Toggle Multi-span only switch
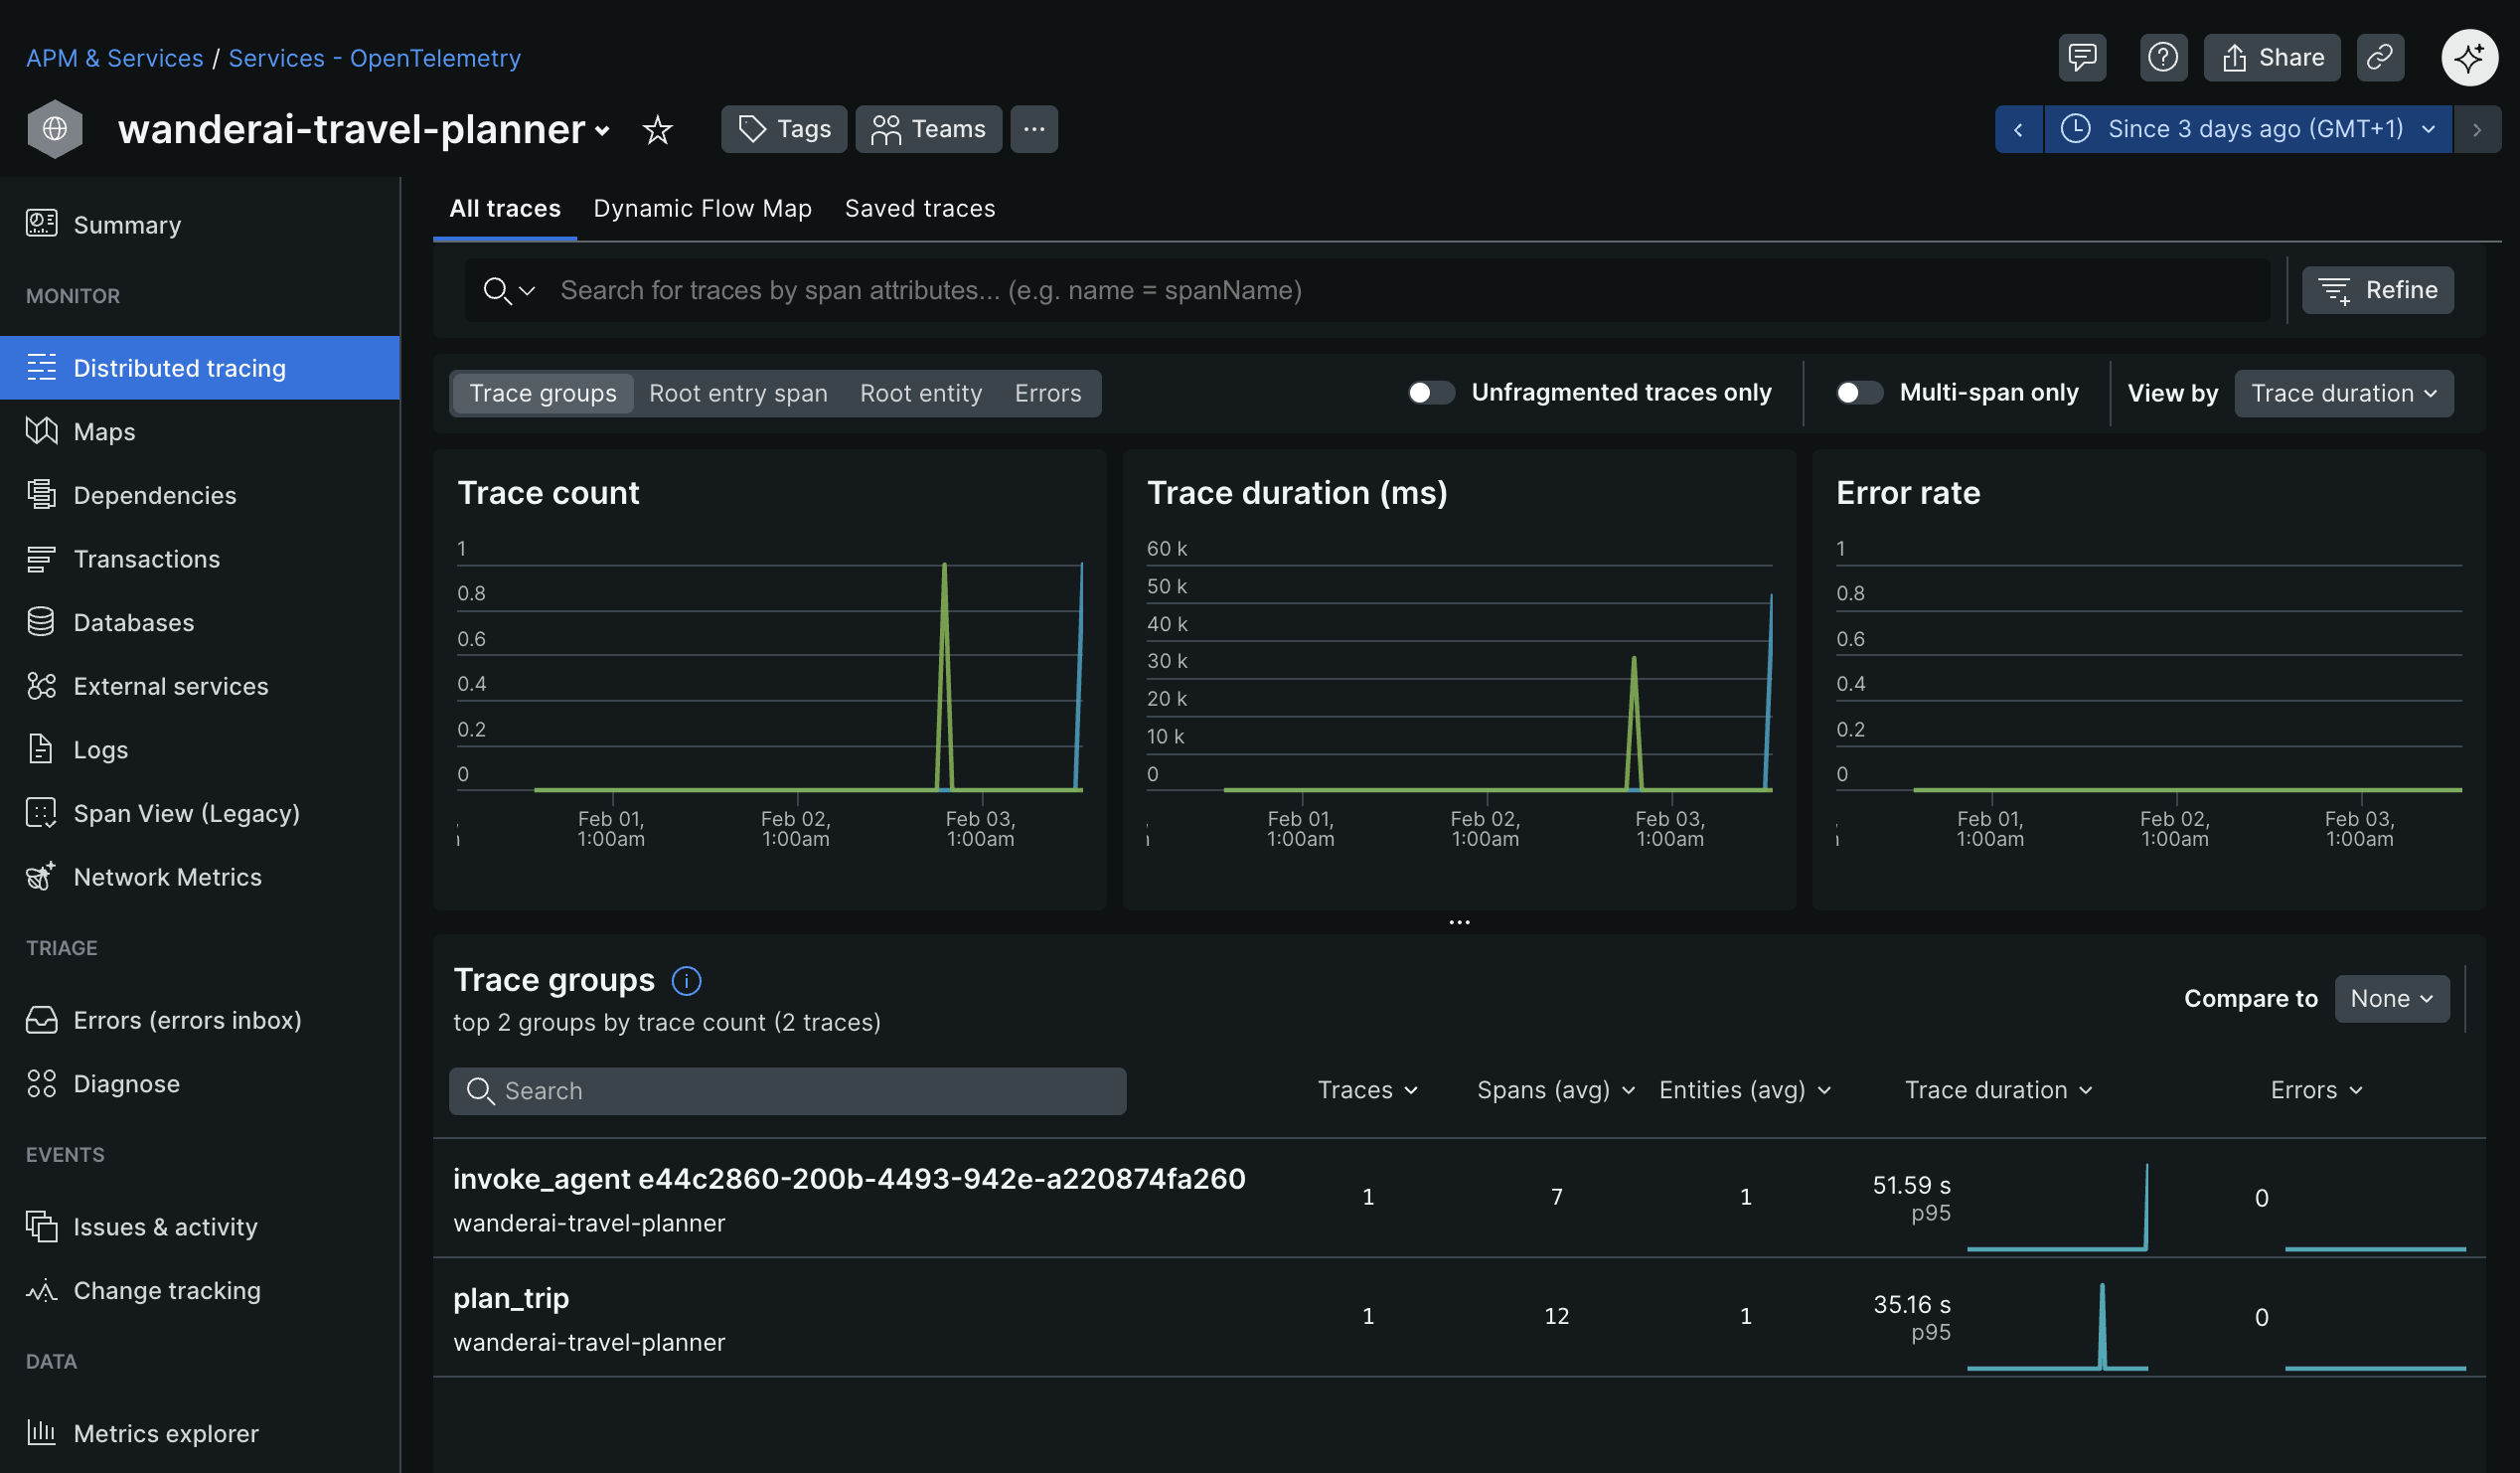The width and height of the screenshot is (2520, 1473). (1858, 393)
